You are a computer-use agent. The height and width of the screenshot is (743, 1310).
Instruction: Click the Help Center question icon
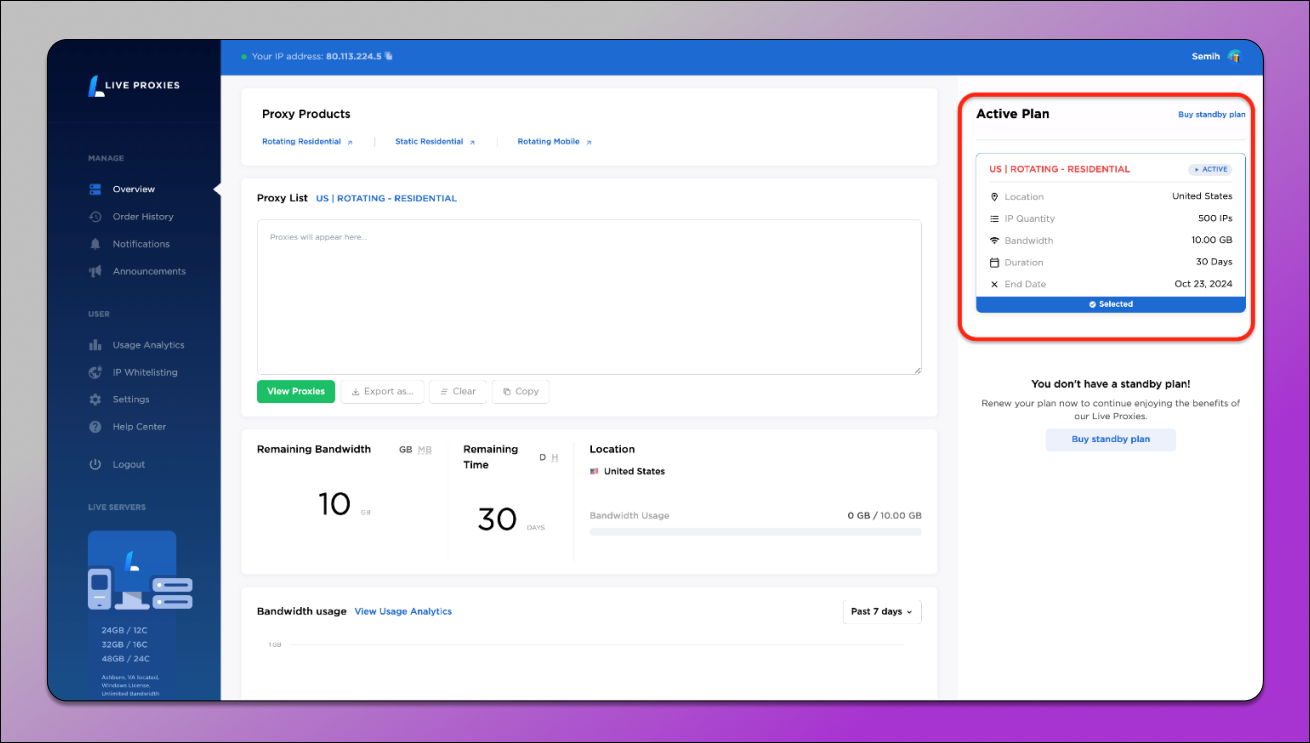point(96,427)
